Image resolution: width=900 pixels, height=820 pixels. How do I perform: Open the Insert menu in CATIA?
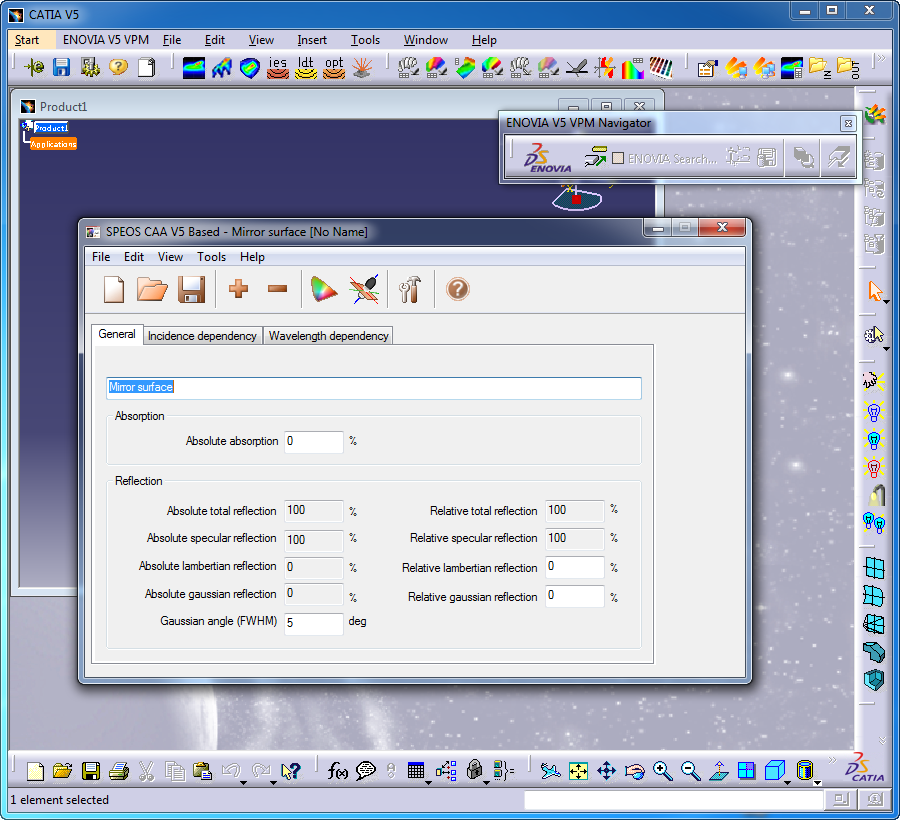click(312, 40)
